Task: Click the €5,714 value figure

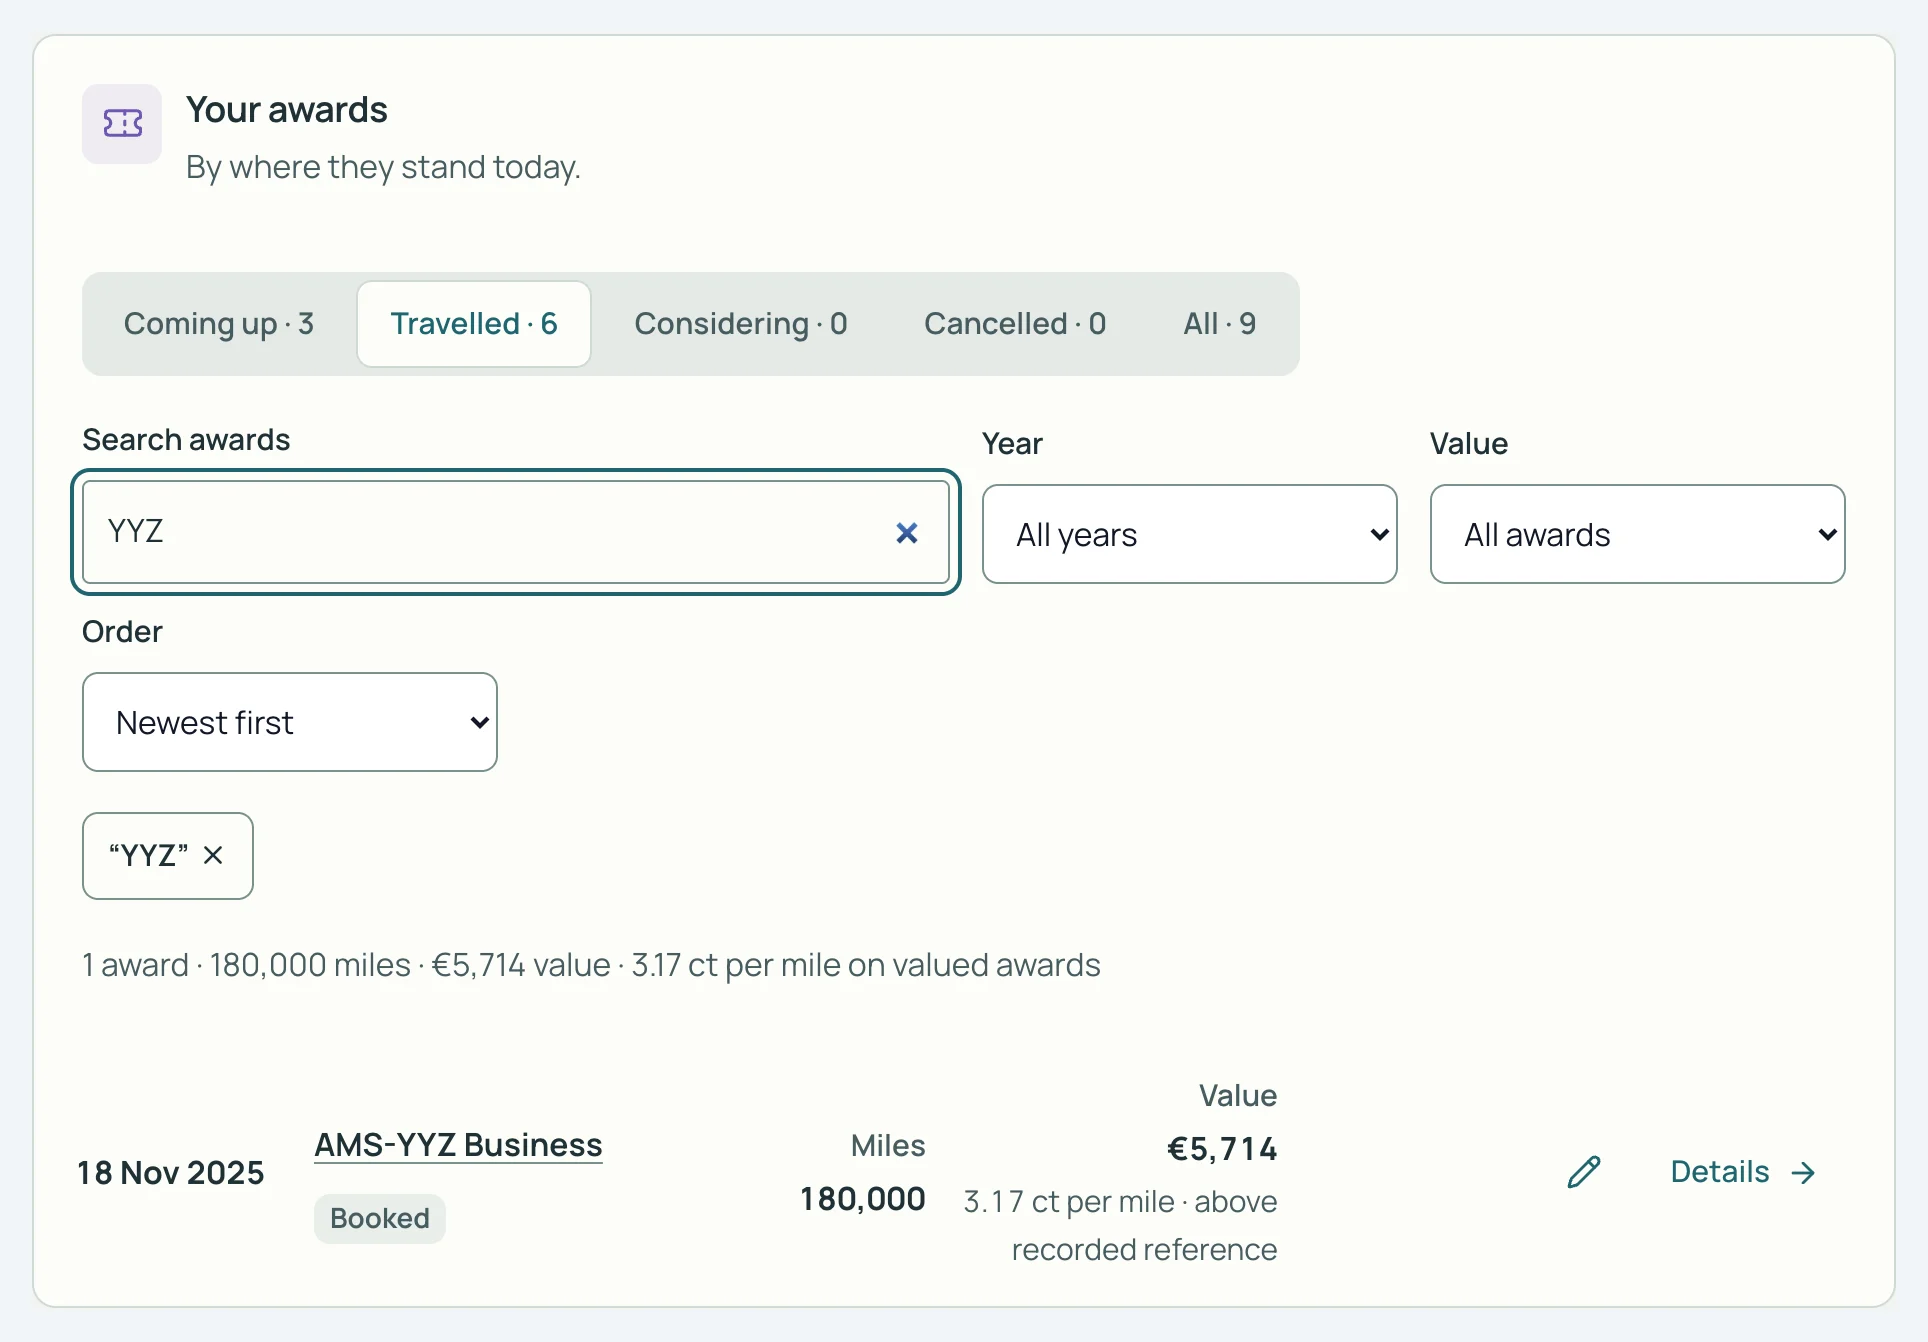Action: 1222,1149
